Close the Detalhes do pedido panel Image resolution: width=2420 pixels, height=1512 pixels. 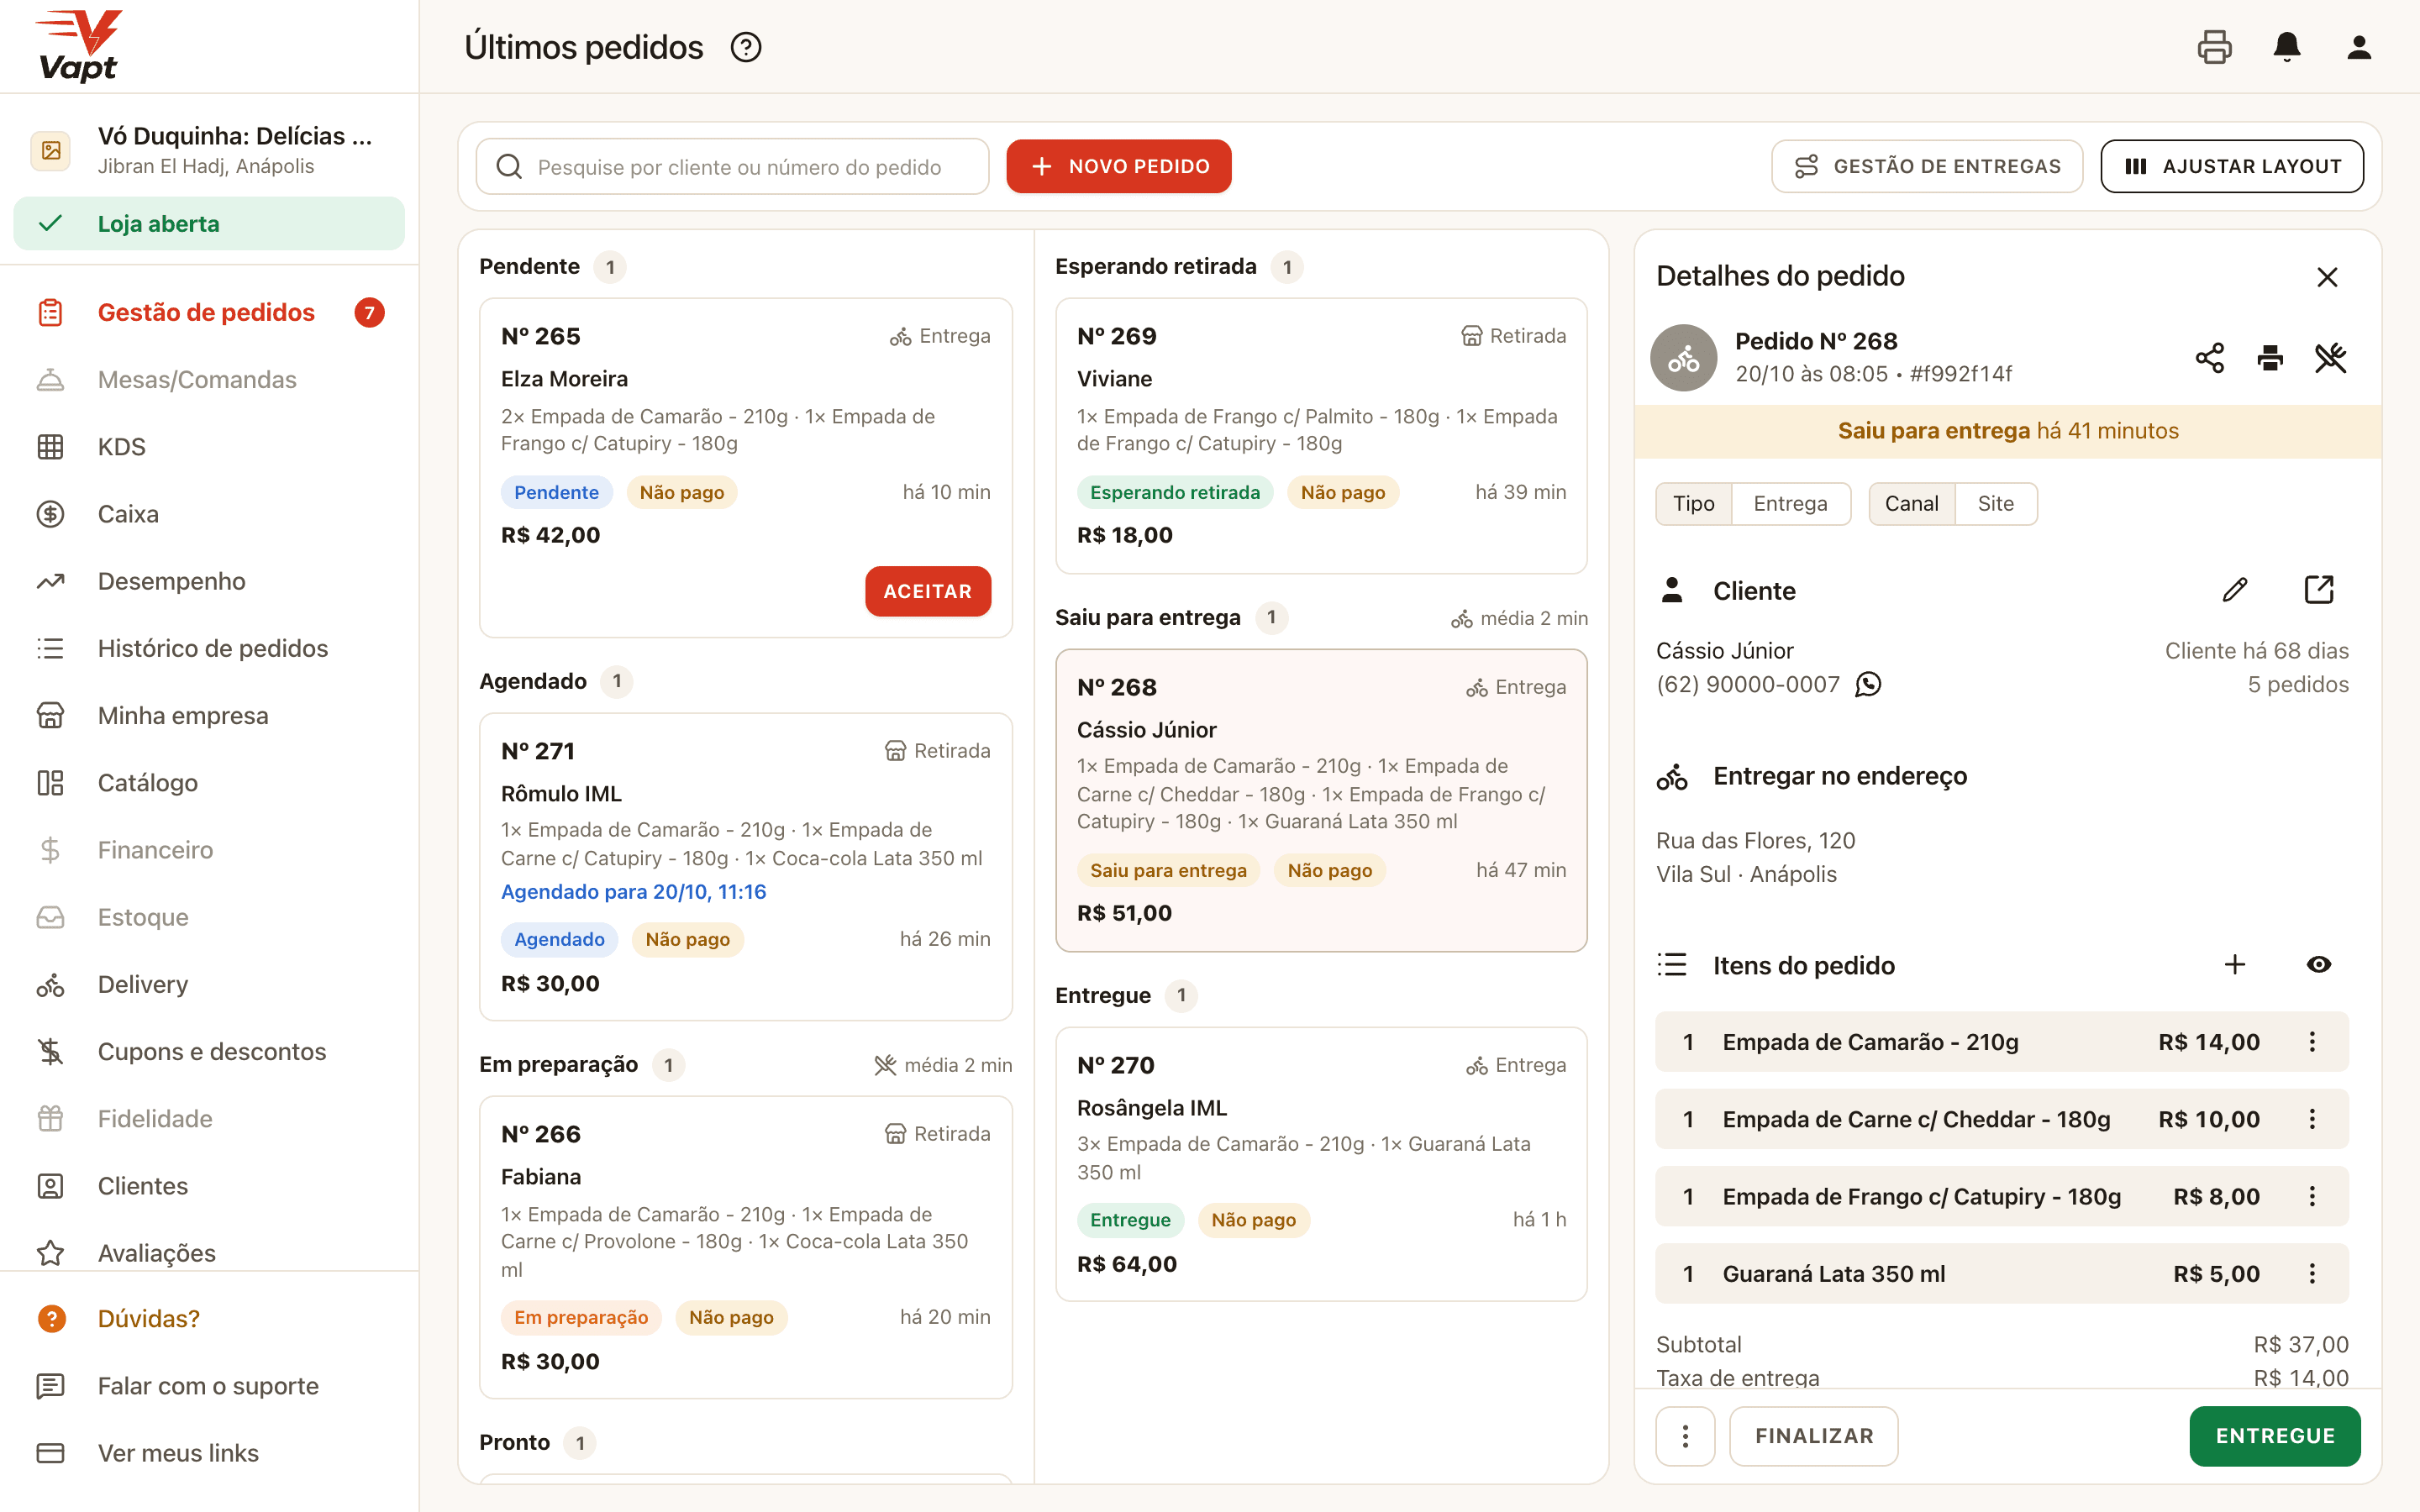click(x=2327, y=277)
